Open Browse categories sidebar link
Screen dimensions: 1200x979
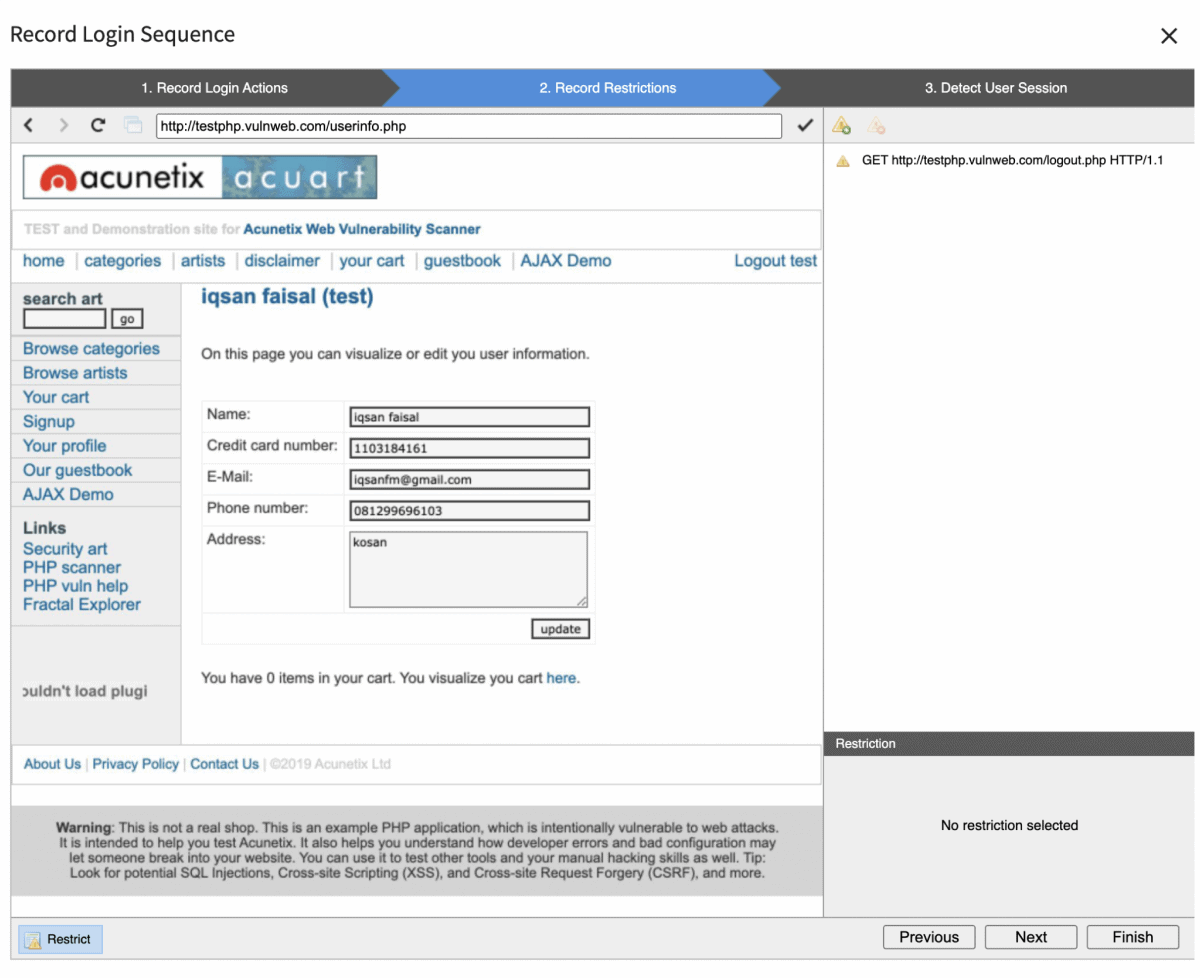pyautogui.click(x=91, y=349)
